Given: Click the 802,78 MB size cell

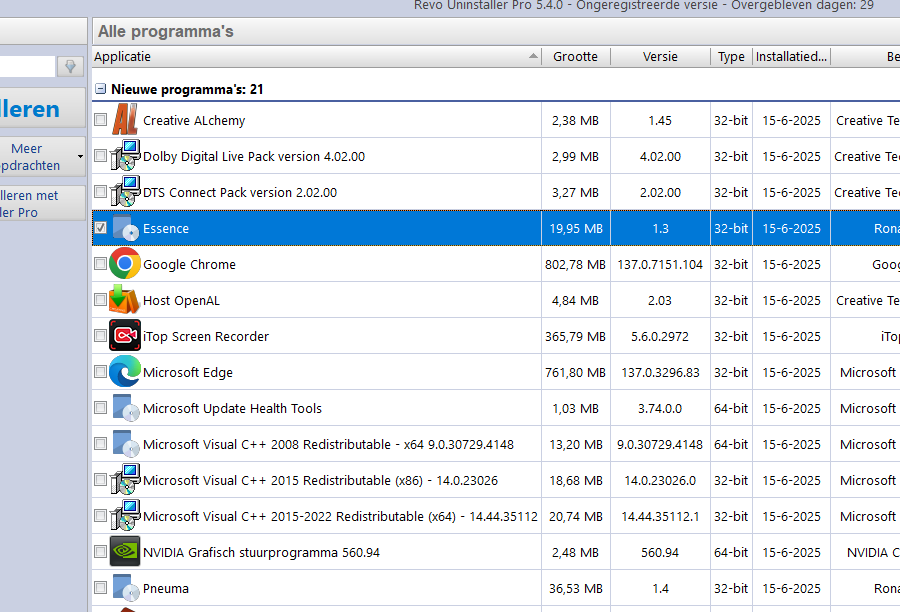Looking at the screenshot, I should (x=575, y=264).
